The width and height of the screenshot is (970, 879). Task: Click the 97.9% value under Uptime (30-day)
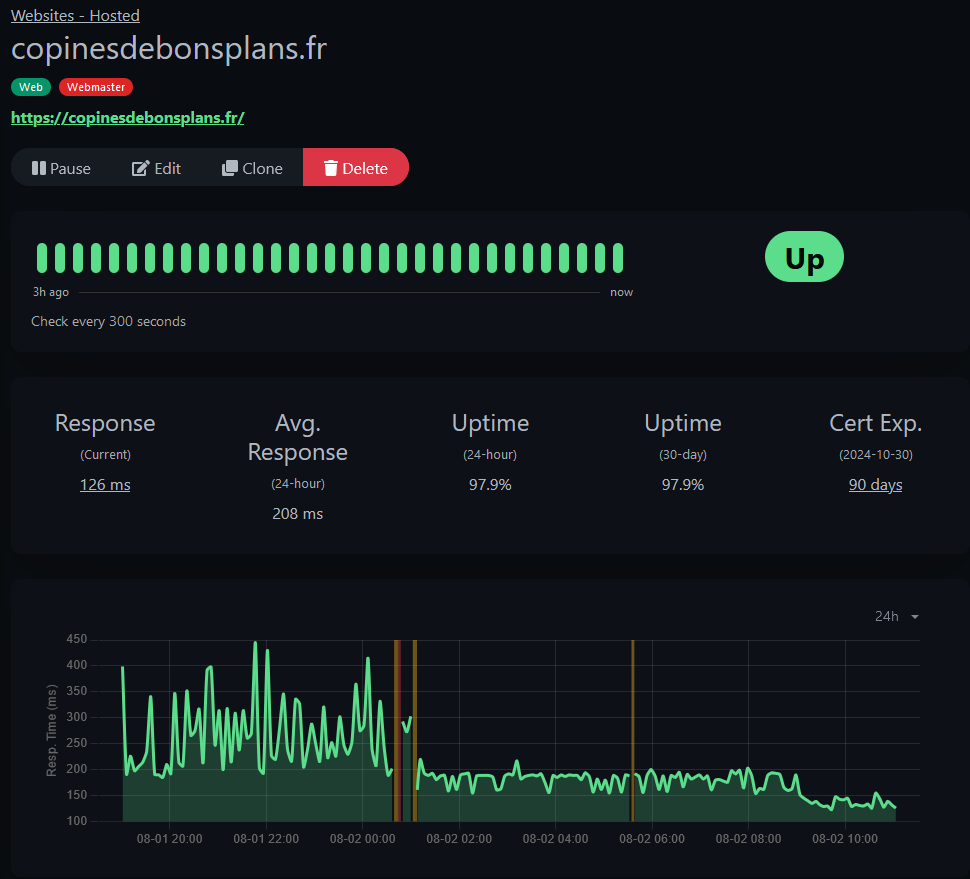click(683, 484)
